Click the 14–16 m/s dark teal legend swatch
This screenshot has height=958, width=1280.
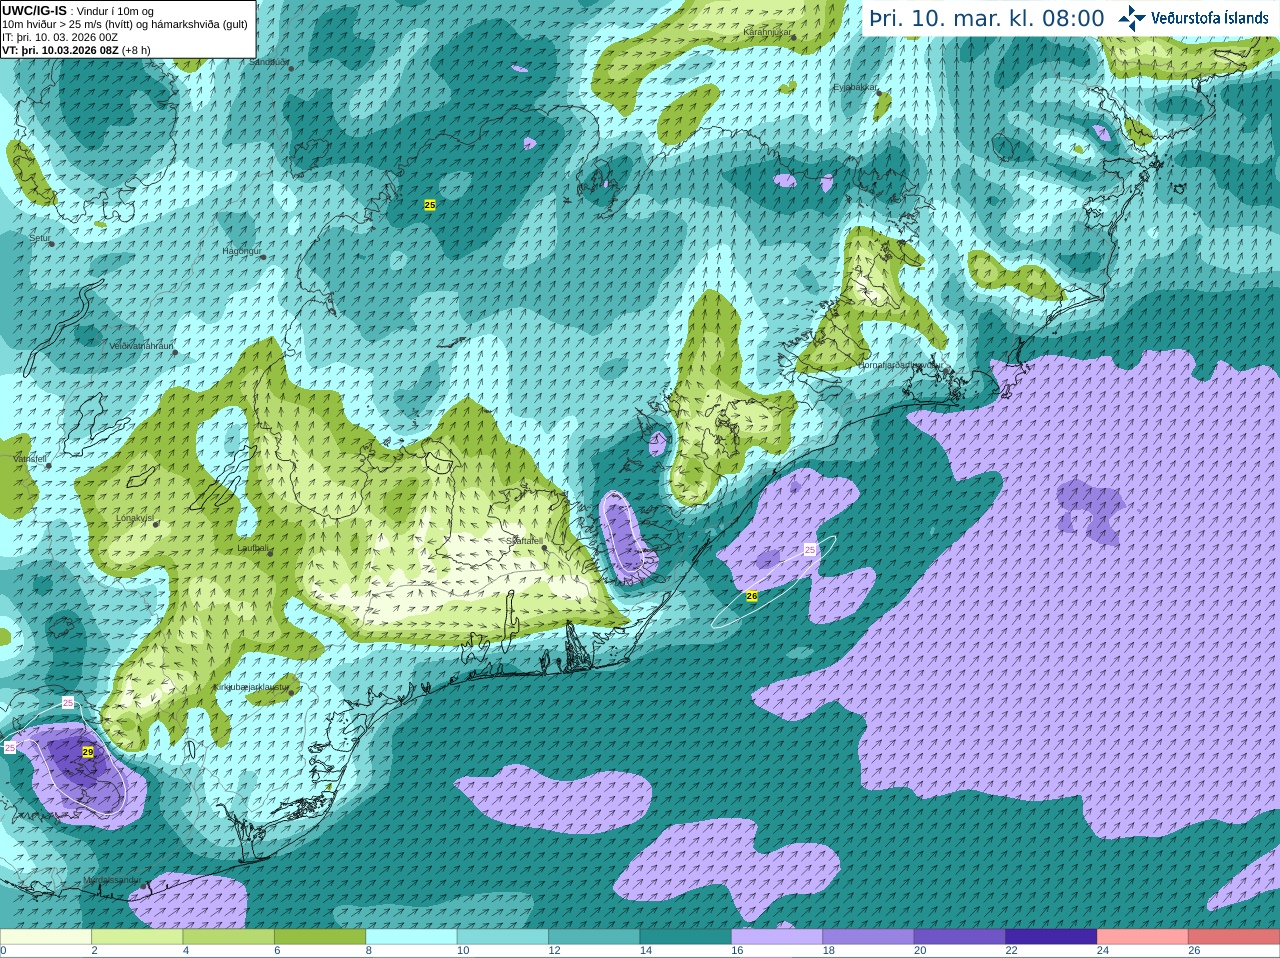coord(686,937)
